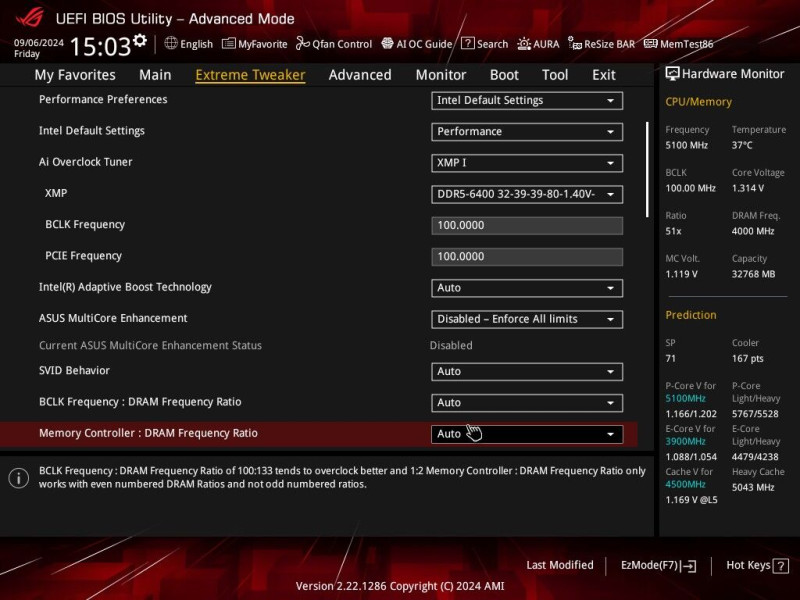This screenshot has width=800, height=600.
Task: Click the 15:03 clock display
Action: [101, 46]
